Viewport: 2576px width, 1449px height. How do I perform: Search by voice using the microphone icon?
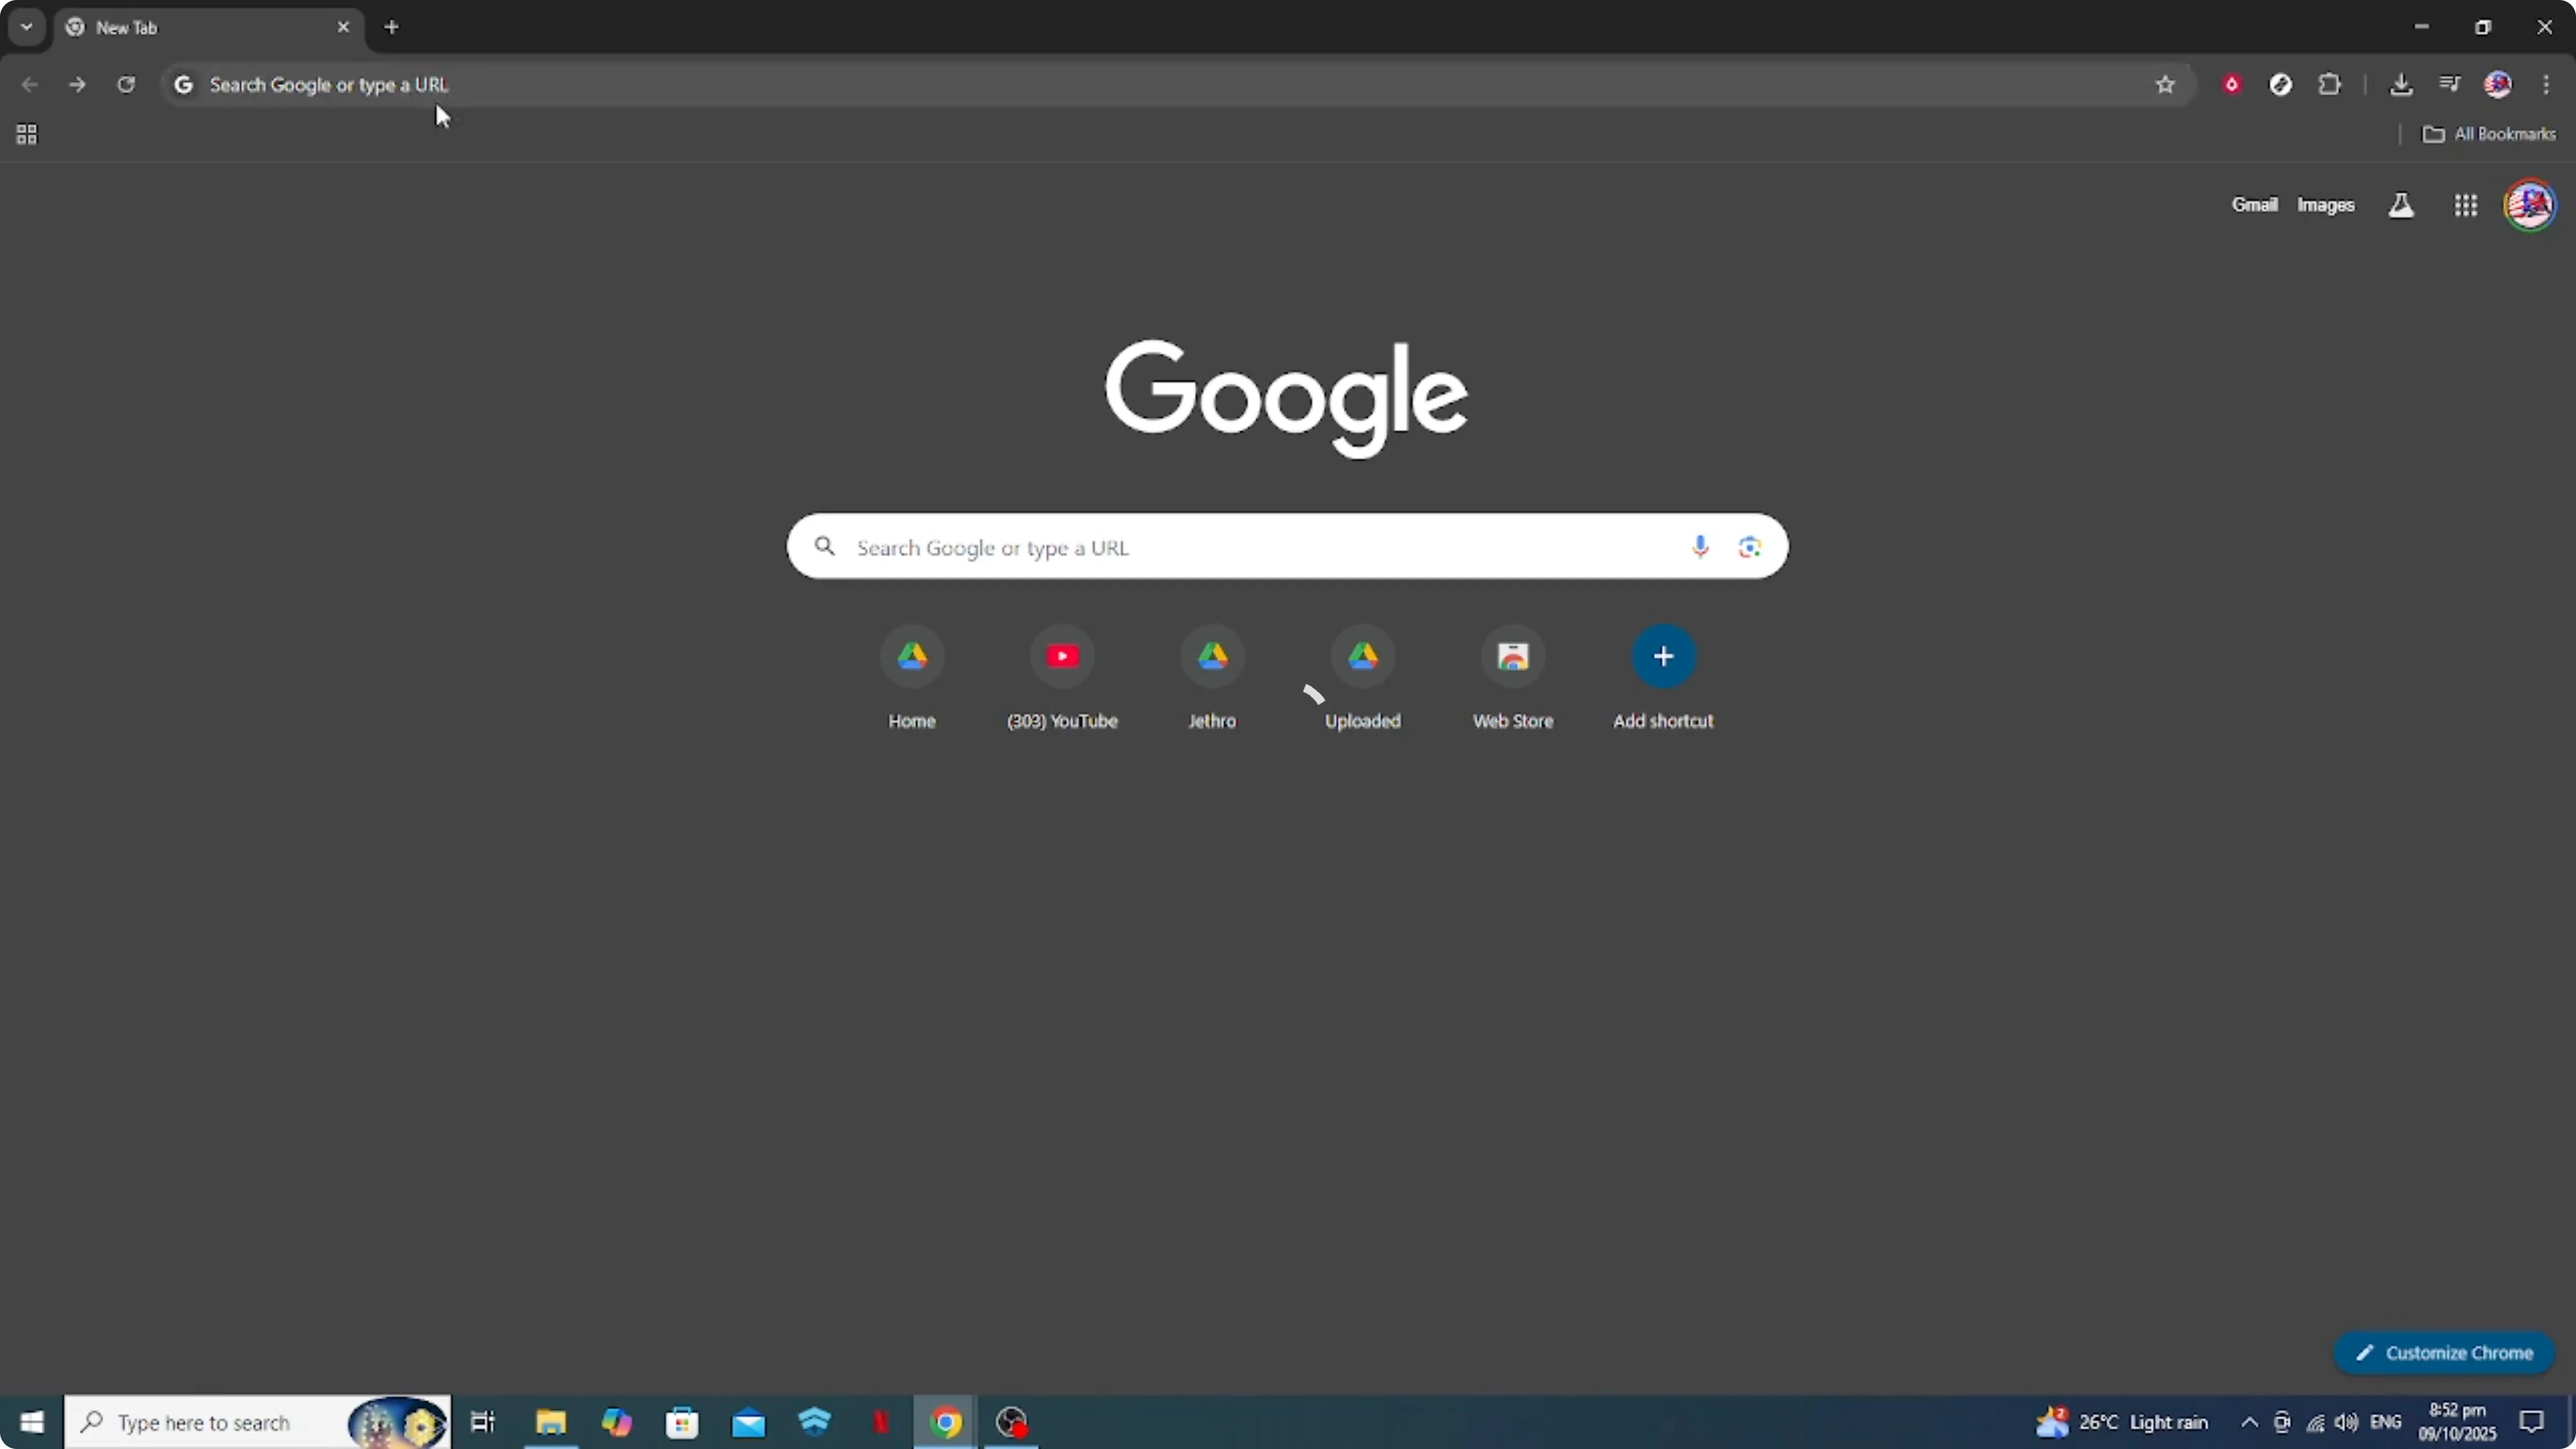1699,547
